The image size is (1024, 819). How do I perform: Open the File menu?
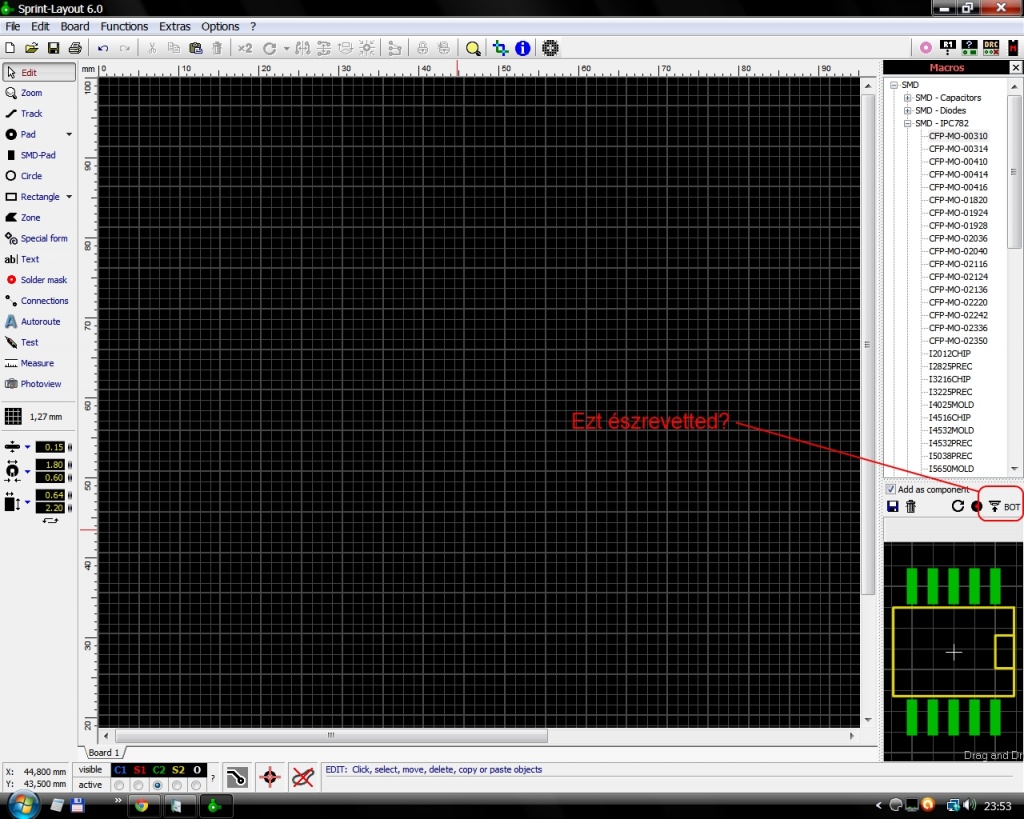point(12,26)
